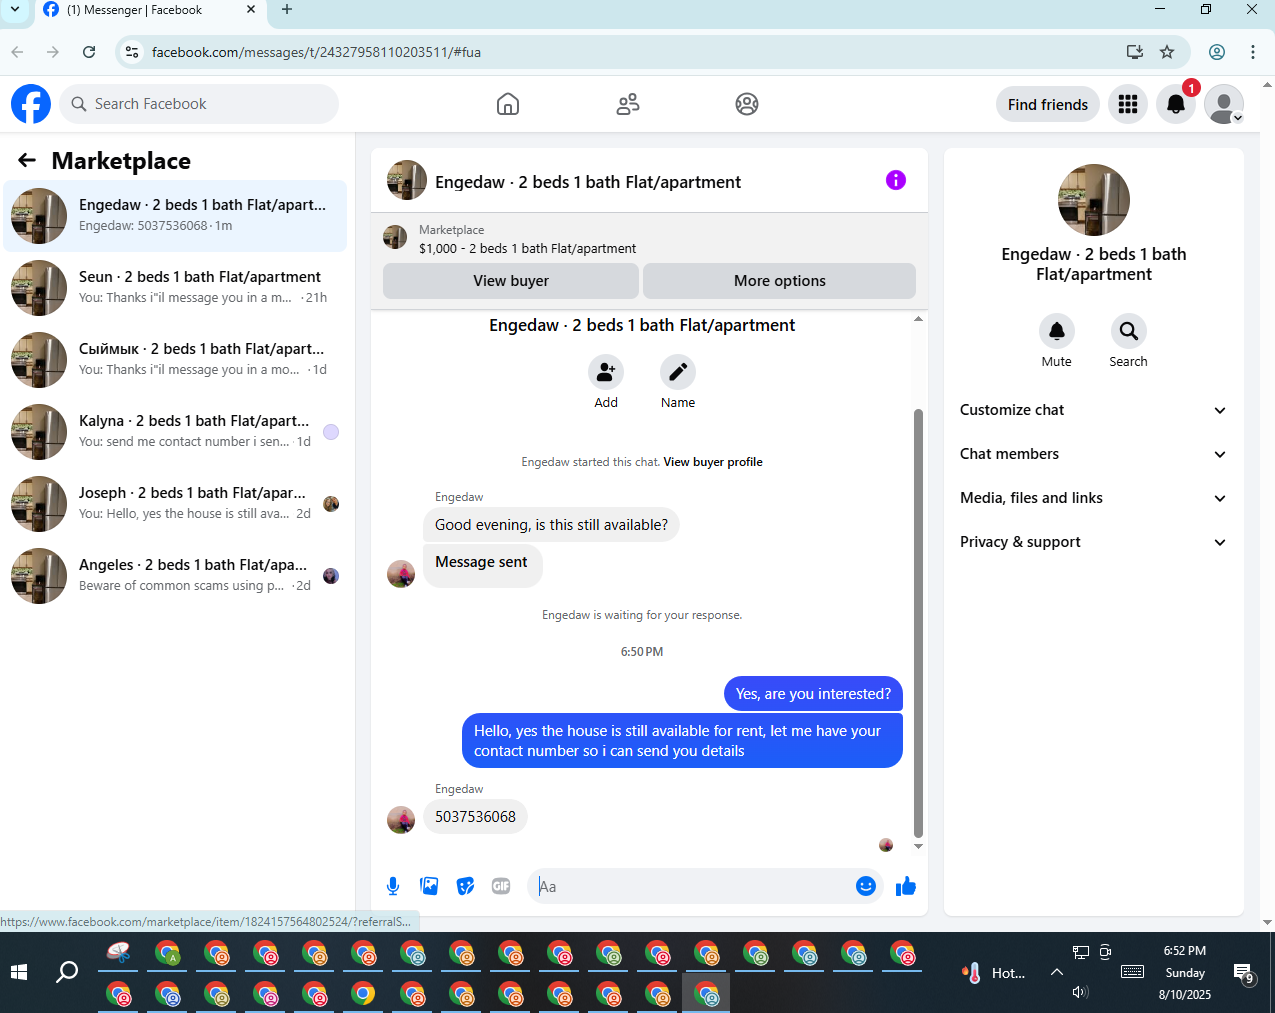This screenshot has width=1275, height=1013.
Task: Choose a sticker icon
Action: [x=465, y=886]
